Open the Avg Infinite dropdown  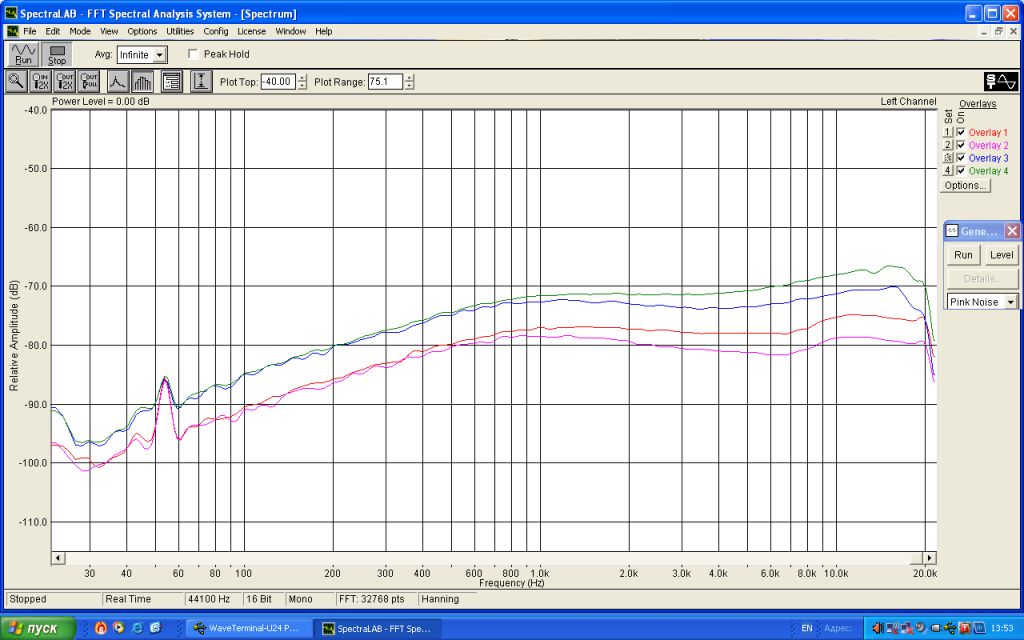[x=160, y=55]
